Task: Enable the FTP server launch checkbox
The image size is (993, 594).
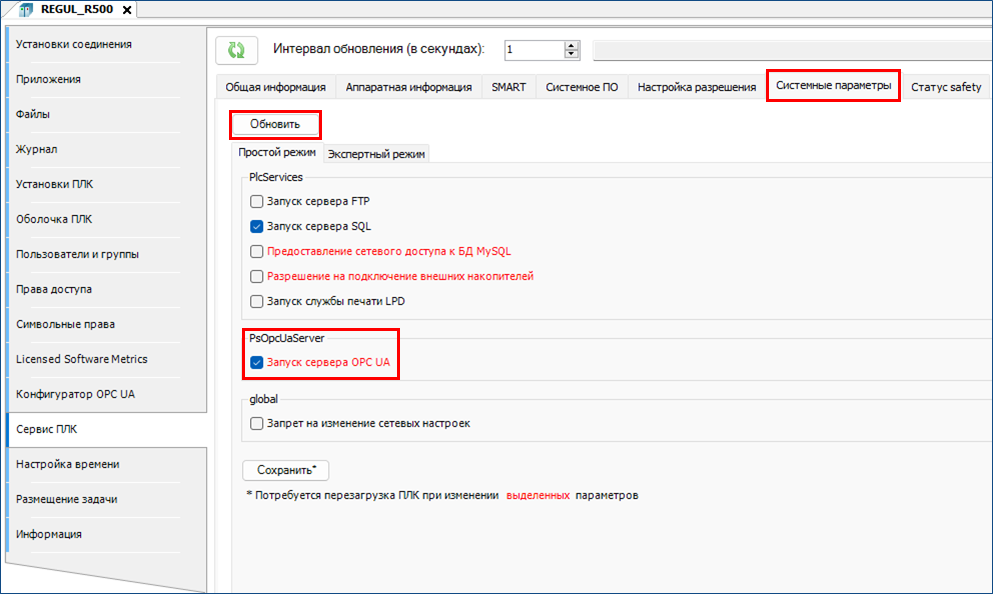Action: (x=257, y=201)
